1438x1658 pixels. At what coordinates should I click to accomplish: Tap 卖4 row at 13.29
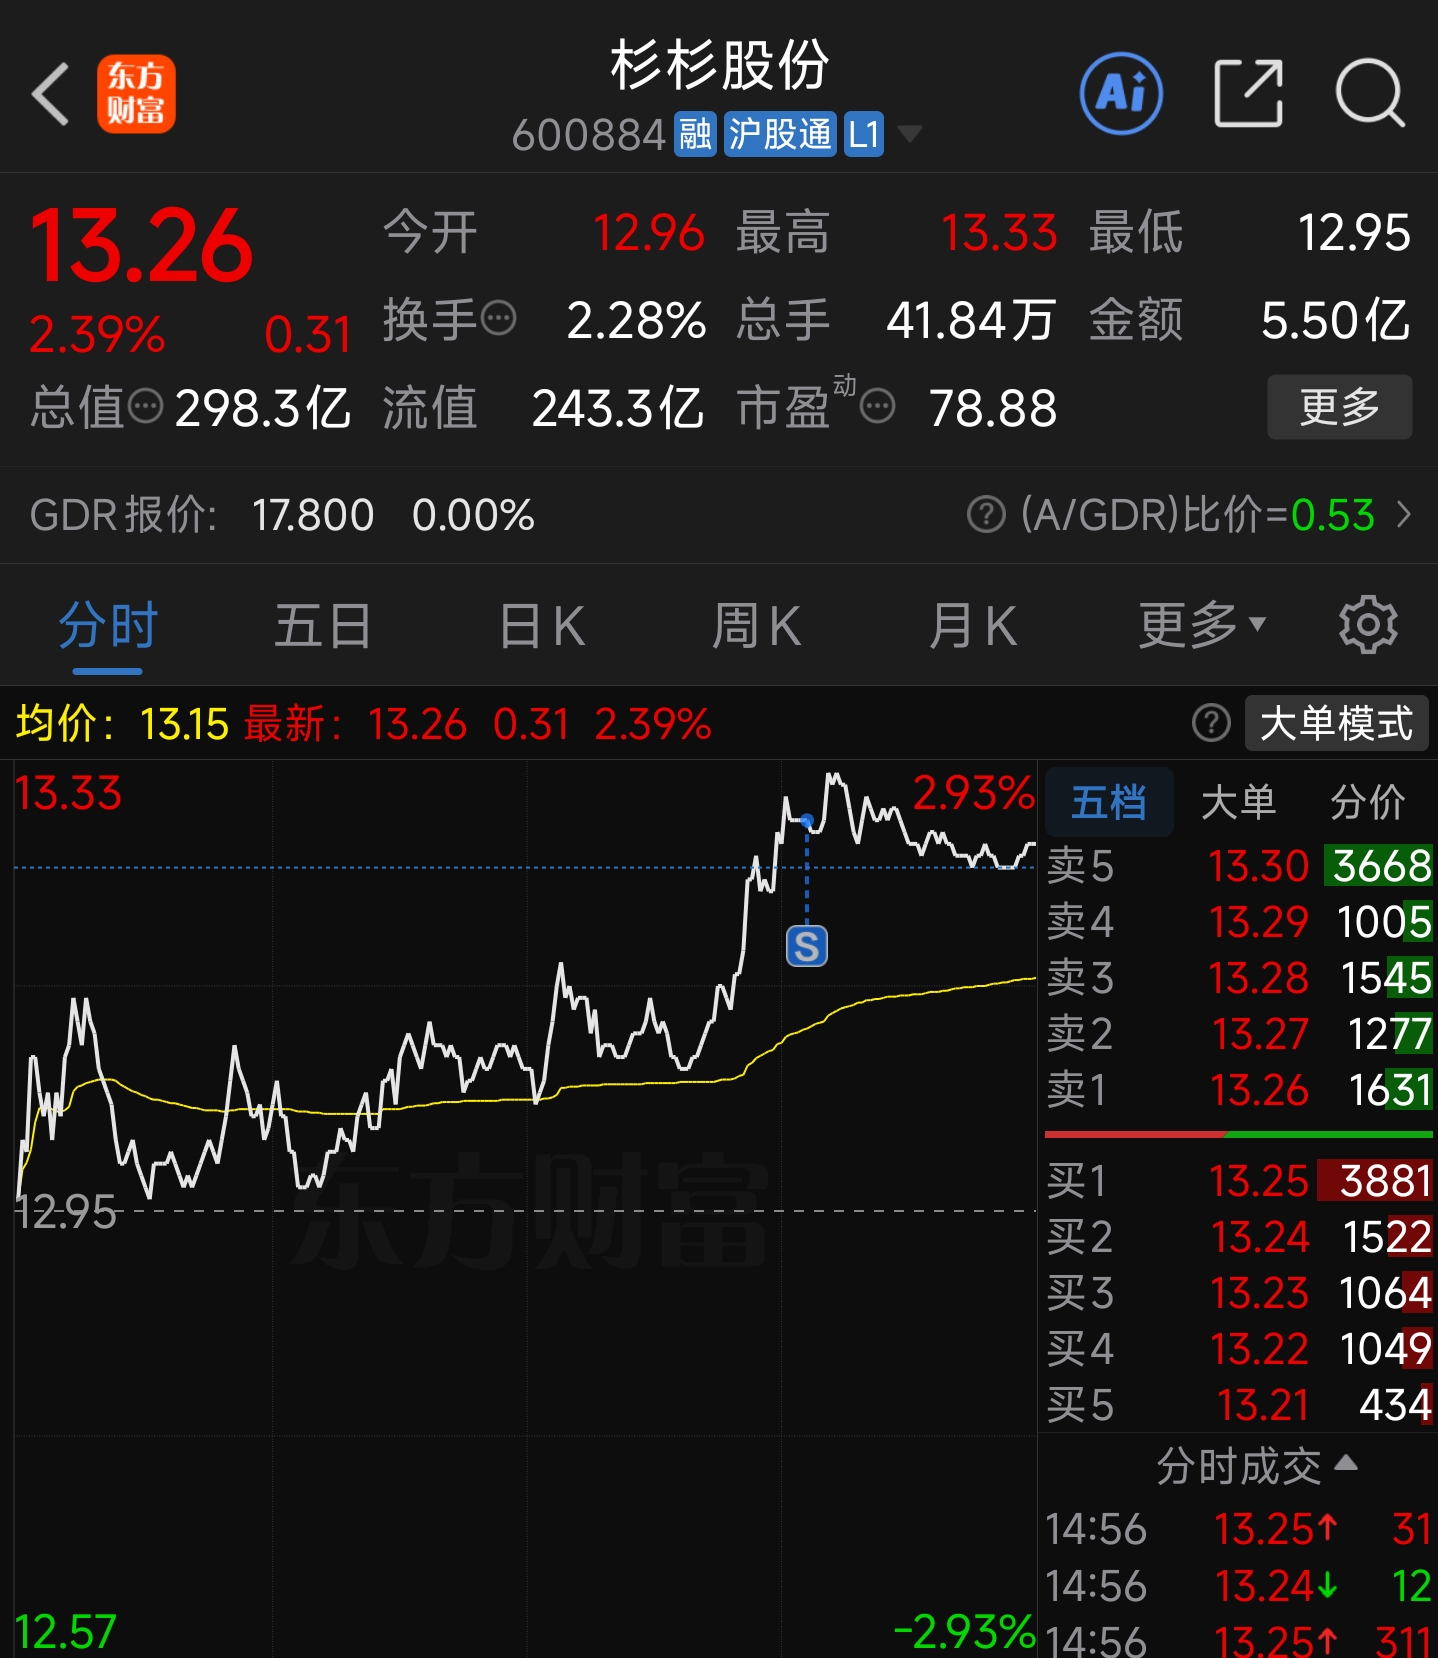click(1239, 922)
